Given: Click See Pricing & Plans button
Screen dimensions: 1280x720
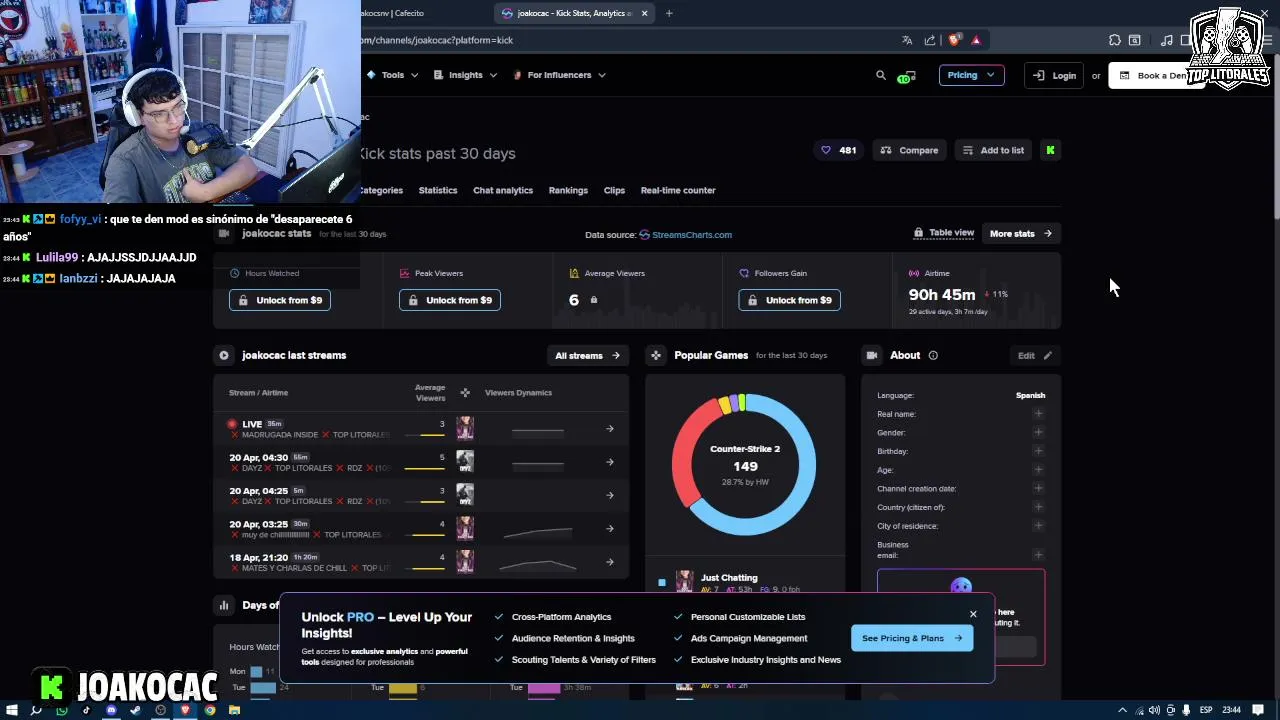Looking at the screenshot, I should click(912, 638).
